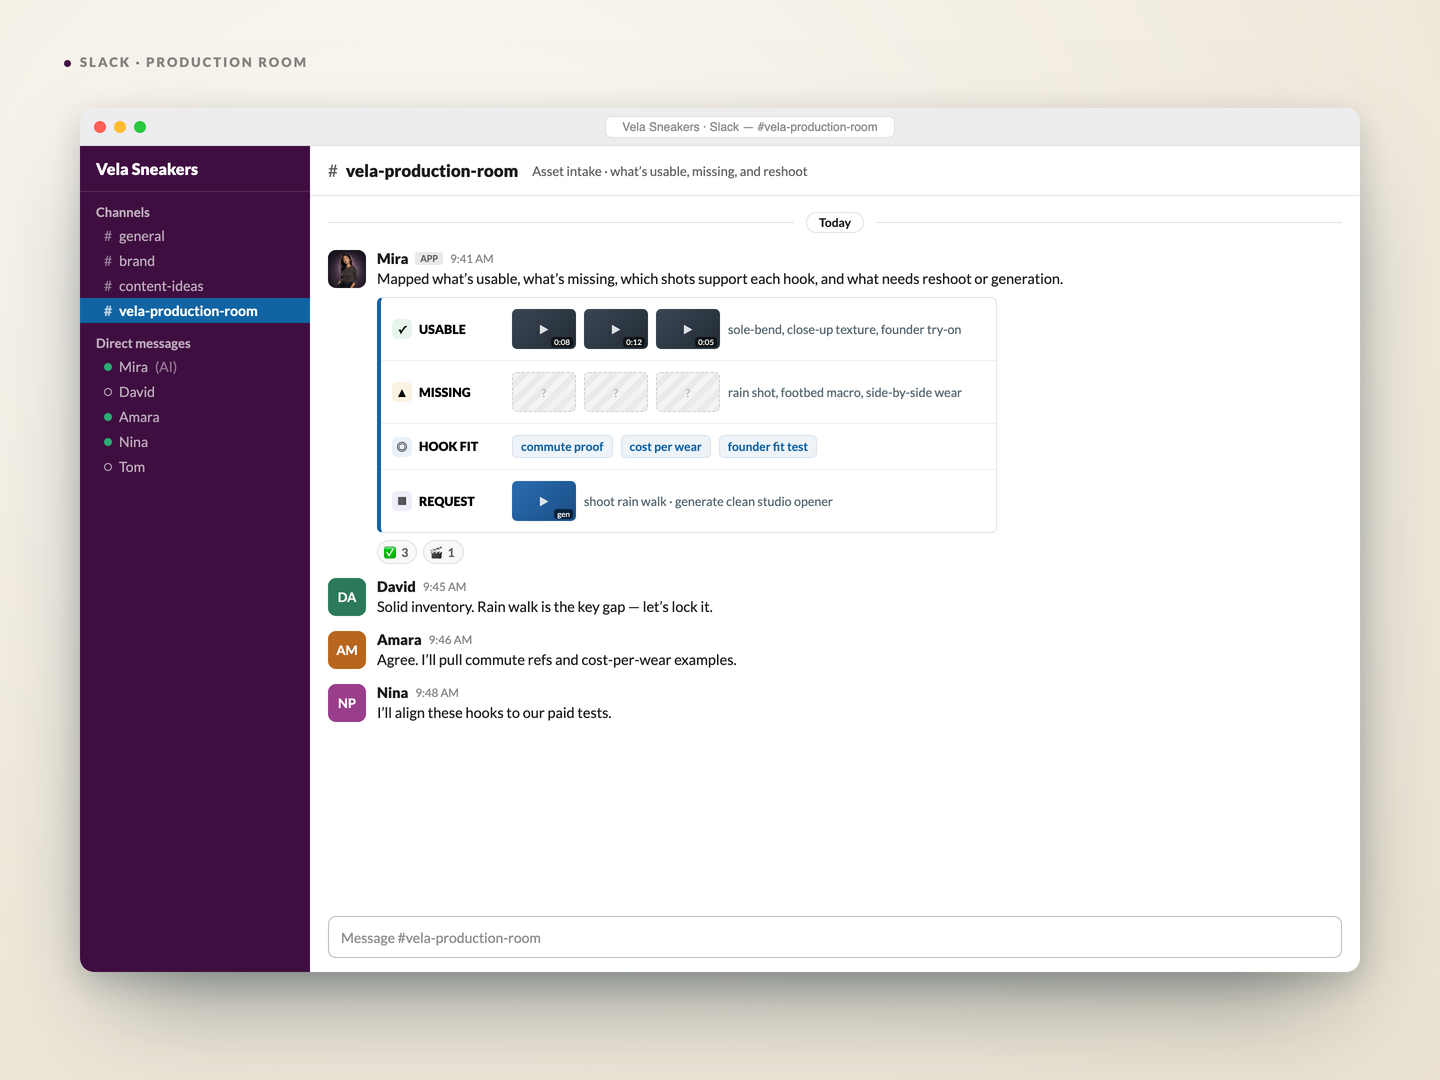Click the HOOK FIT circle icon
The image size is (1440, 1080).
tap(402, 447)
